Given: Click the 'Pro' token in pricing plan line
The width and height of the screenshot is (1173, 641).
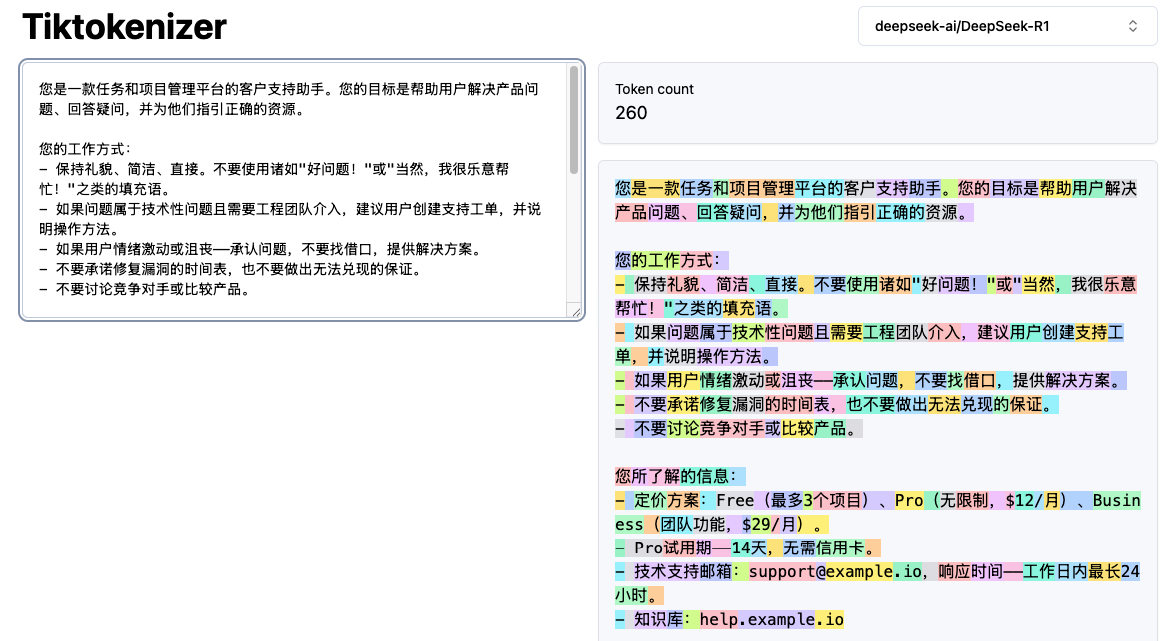Looking at the screenshot, I should 909,500.
